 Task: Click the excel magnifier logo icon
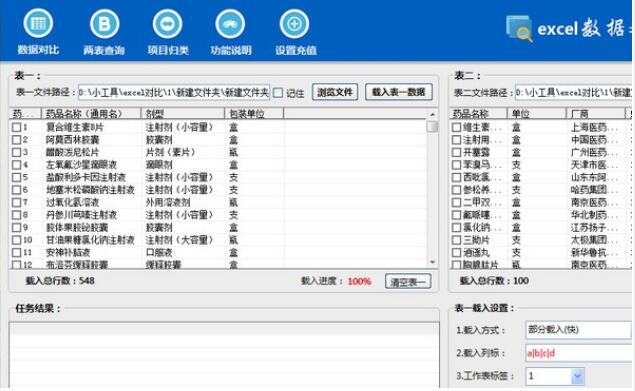519,28
